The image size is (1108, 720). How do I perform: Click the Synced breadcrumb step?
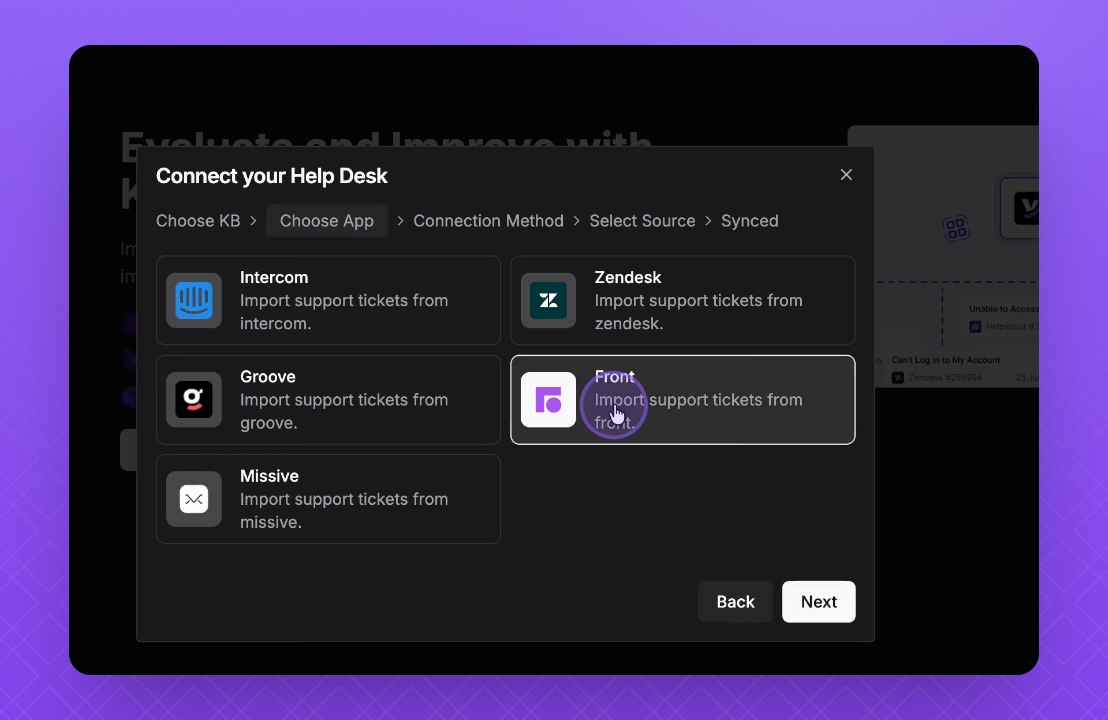click(749, 221)
